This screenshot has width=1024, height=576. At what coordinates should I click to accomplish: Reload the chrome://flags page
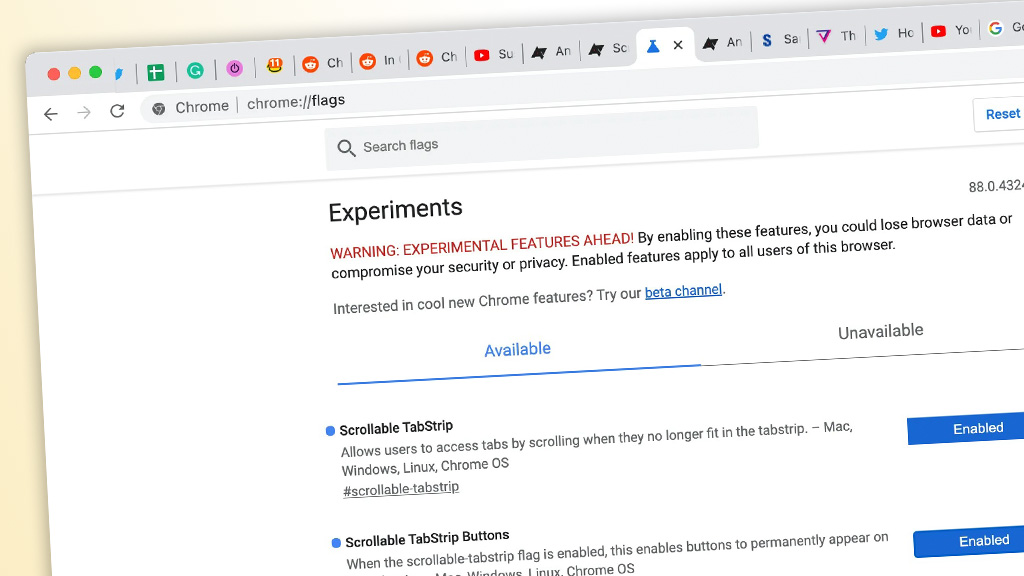pyautogui.click(x=117, y=111)
